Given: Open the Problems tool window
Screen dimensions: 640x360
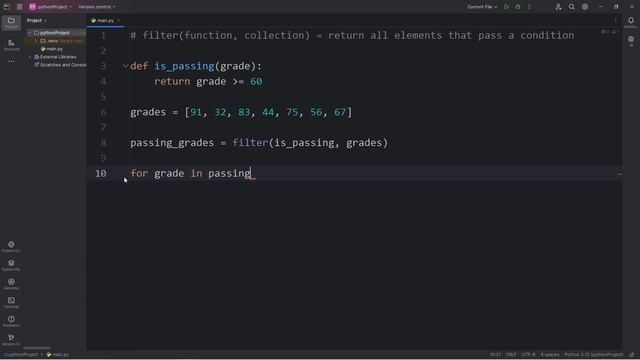Looking at the screenshot, I should click(x=11, y=321).
